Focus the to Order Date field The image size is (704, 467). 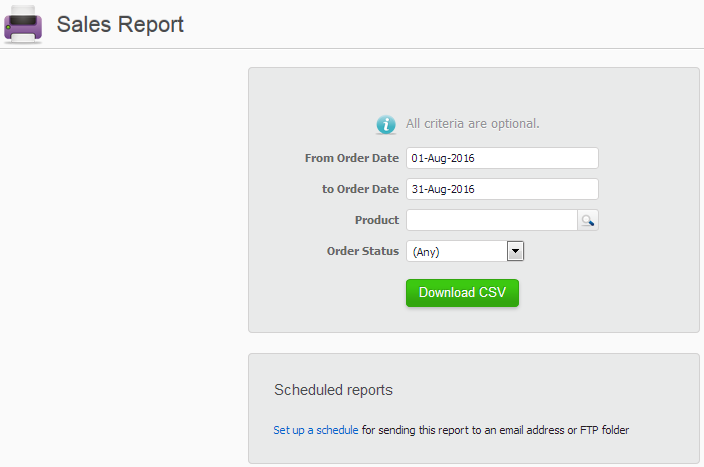coord(502,189)
